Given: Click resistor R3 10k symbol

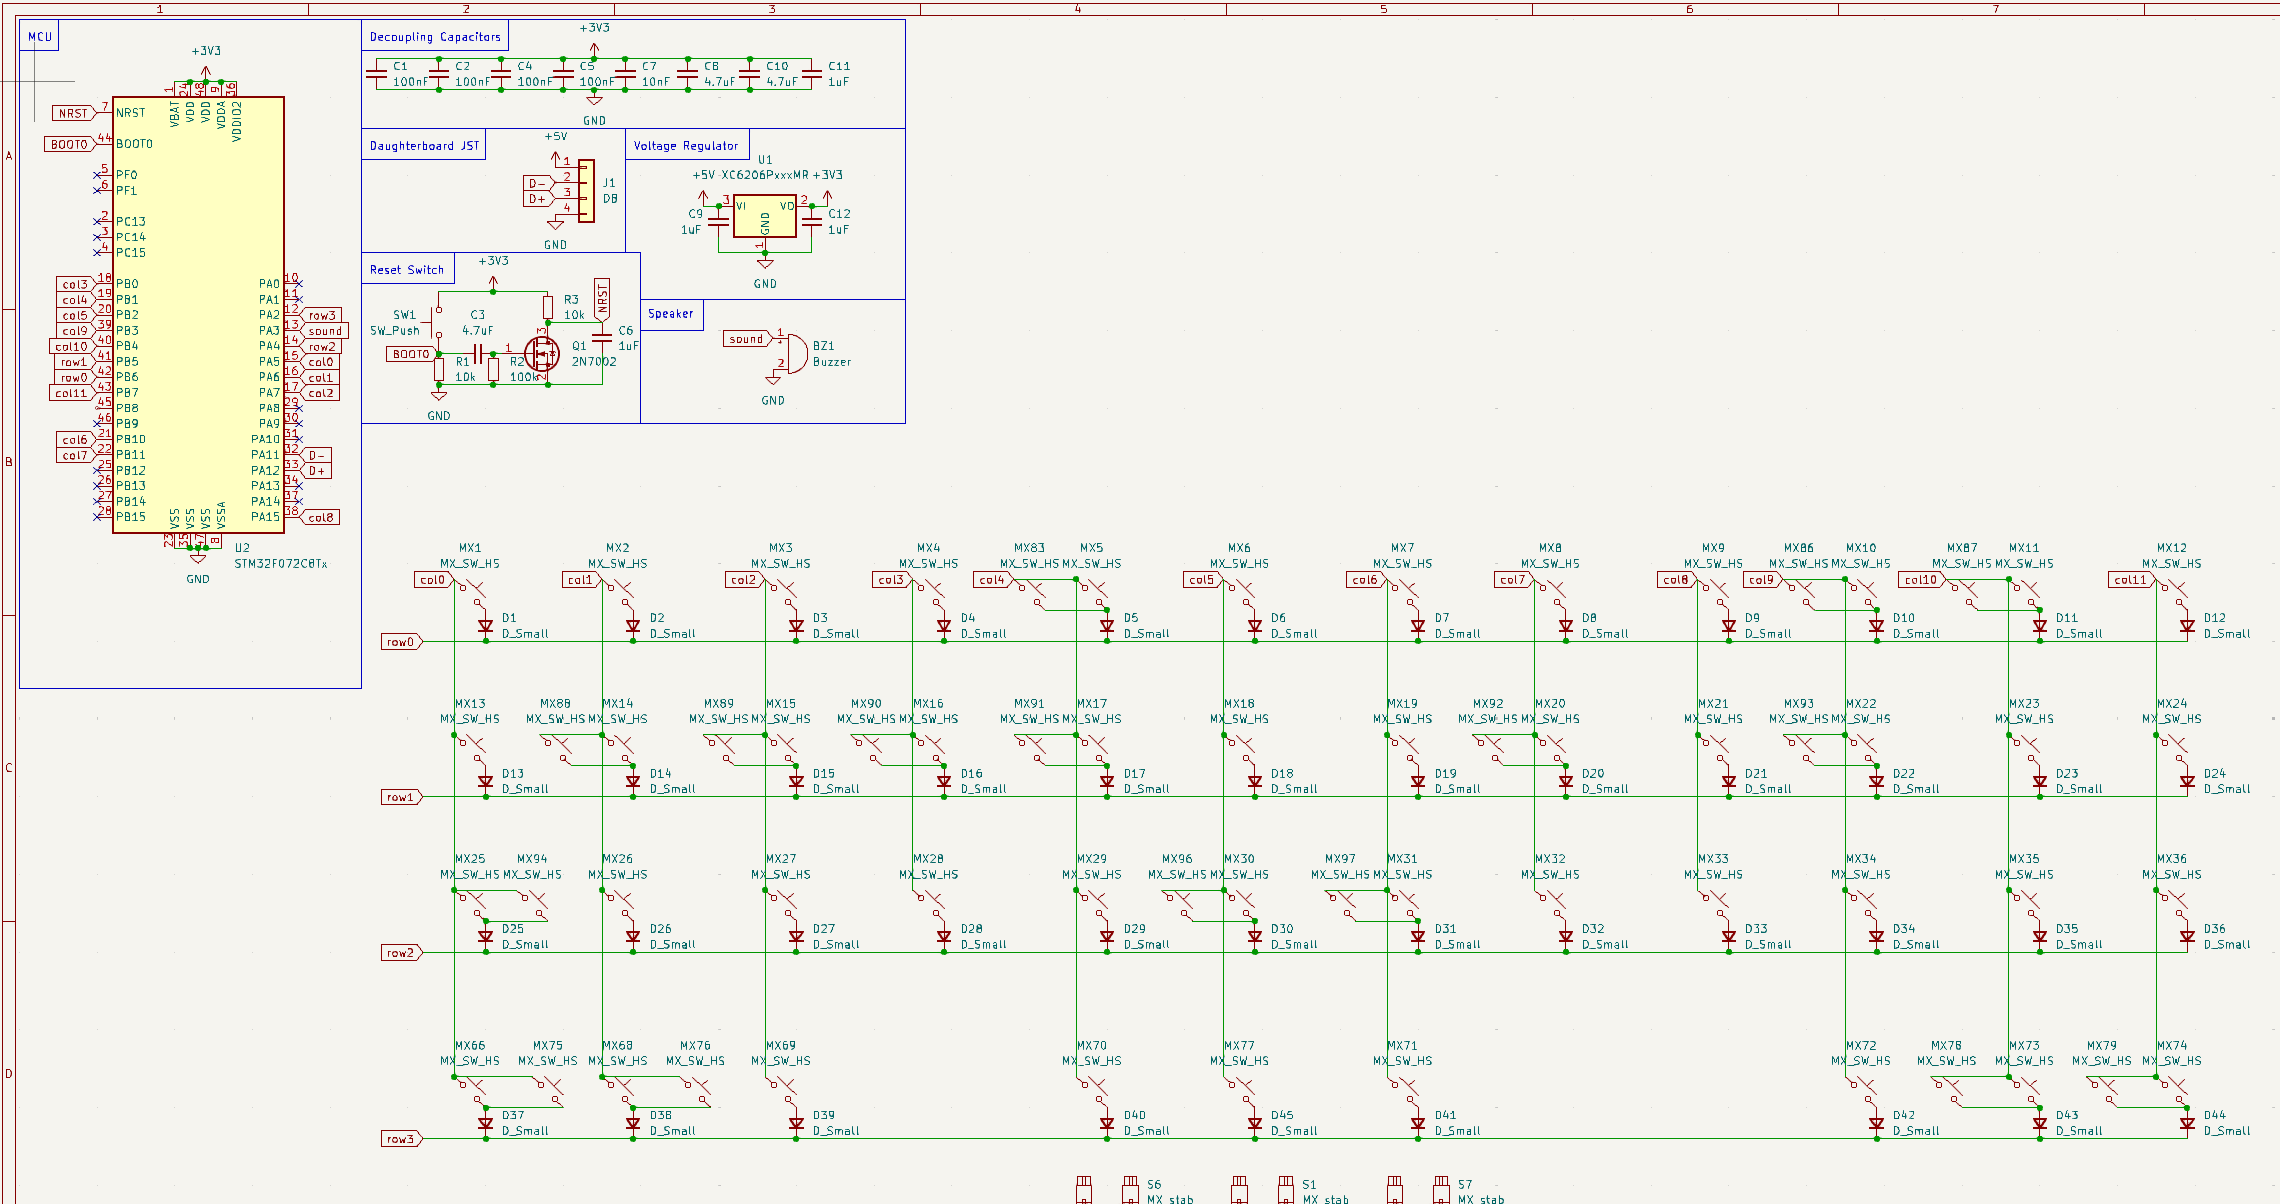Looking at the screenshot, I should (x=548, y=306).
